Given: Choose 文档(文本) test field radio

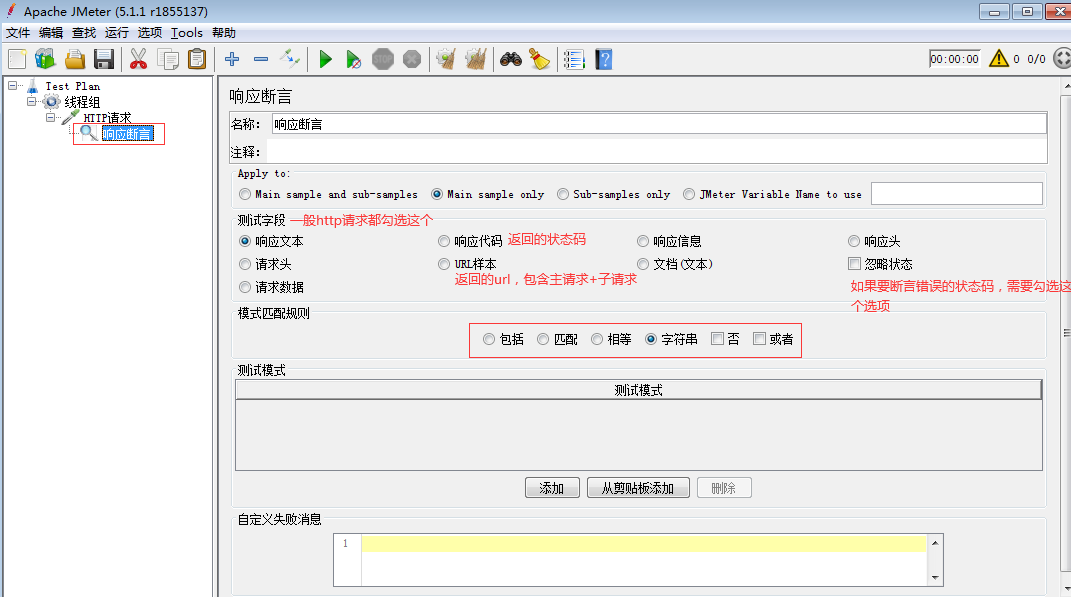Looking at the screenshot, I should (643, 264).
